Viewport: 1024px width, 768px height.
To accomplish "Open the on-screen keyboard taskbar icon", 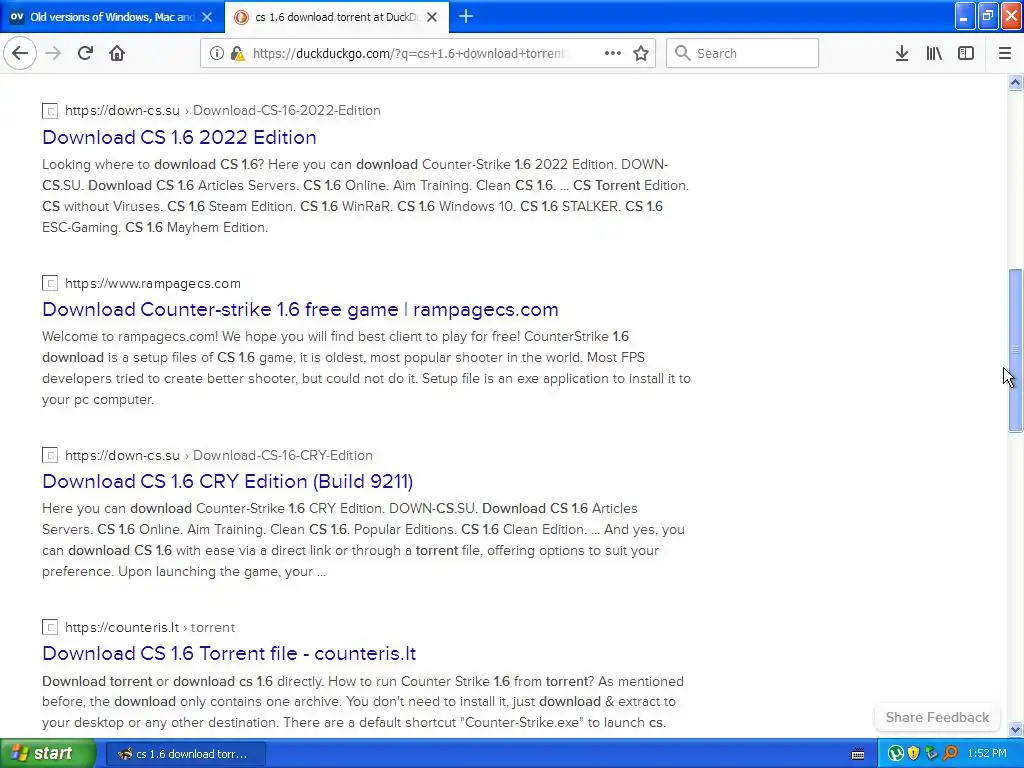I will 858,754.
